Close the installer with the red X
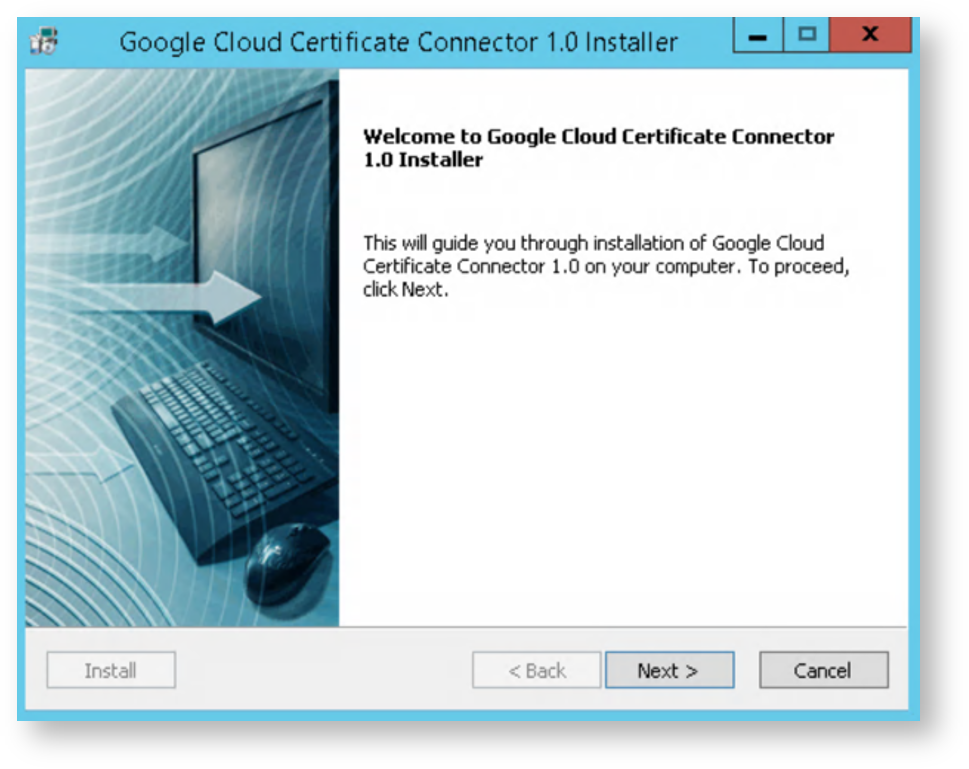This screenshot has height=769, width=969. [869, 35]
